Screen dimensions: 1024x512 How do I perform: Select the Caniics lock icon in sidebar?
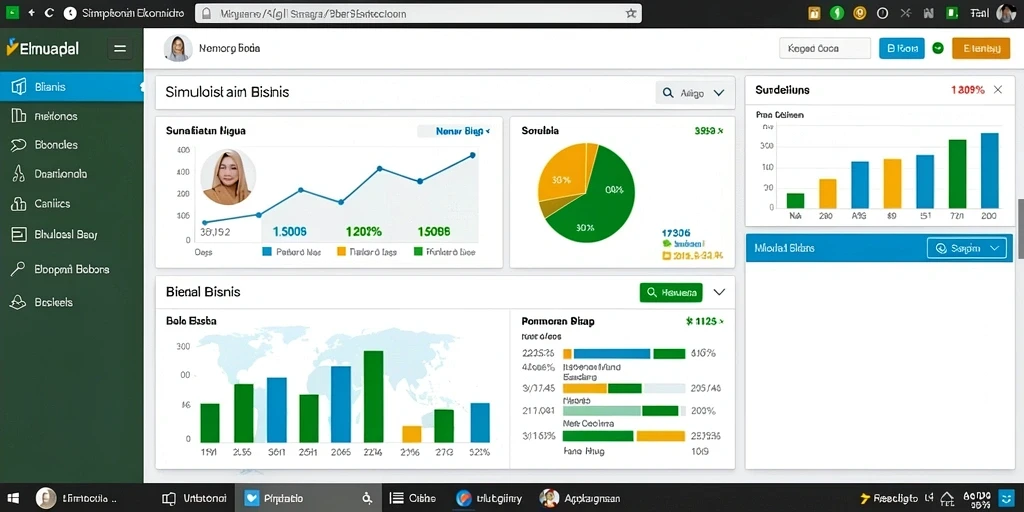(18, 204)
